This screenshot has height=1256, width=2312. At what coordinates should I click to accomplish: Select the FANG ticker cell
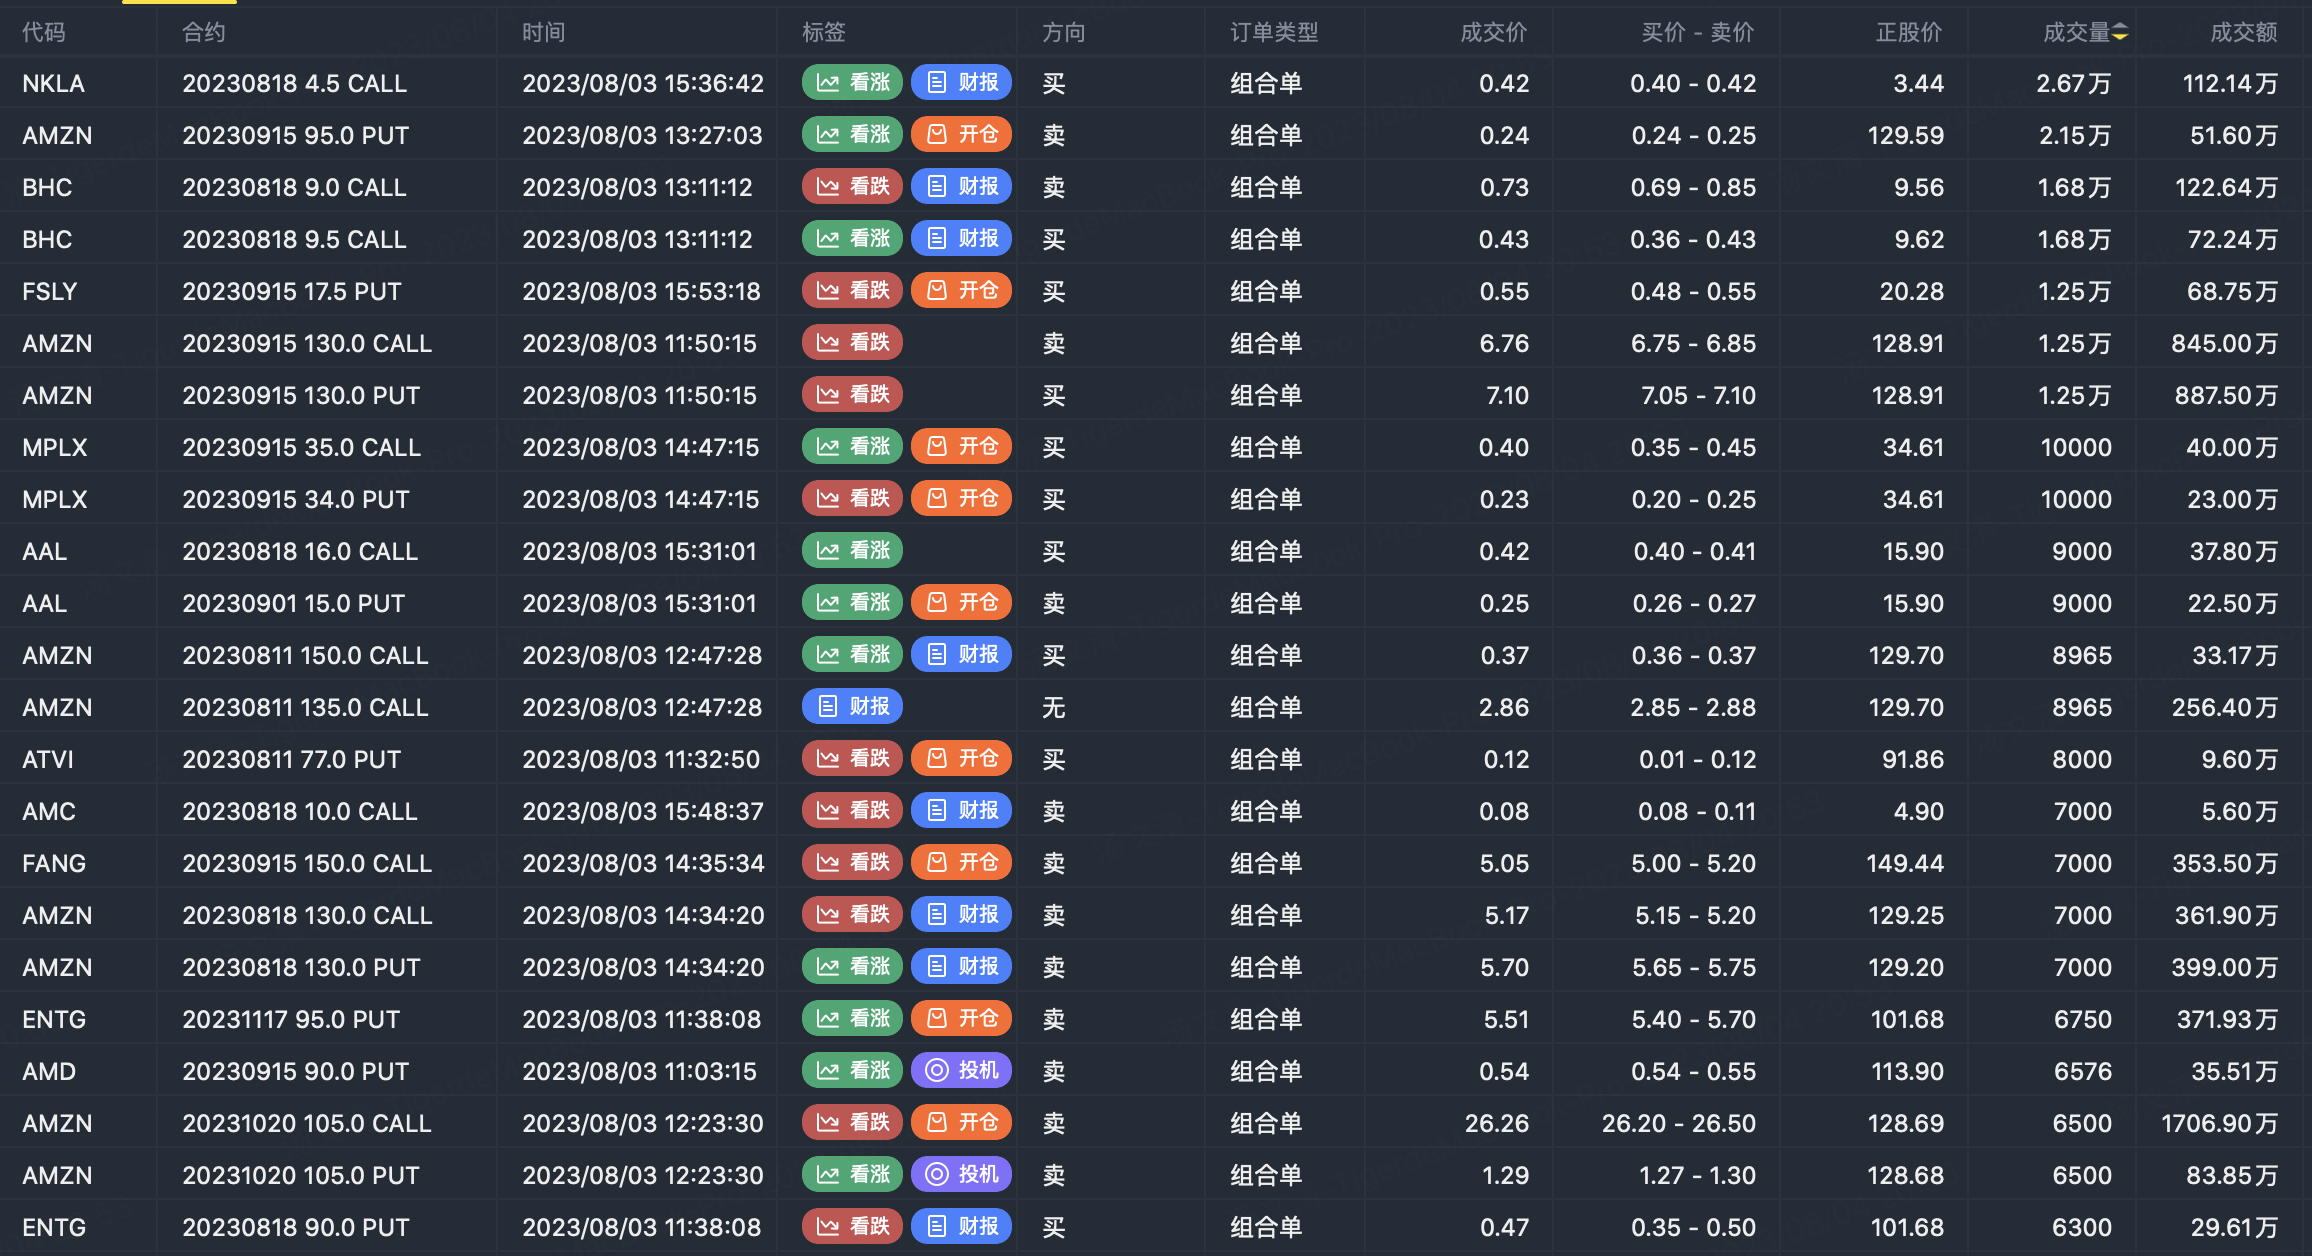54,863
